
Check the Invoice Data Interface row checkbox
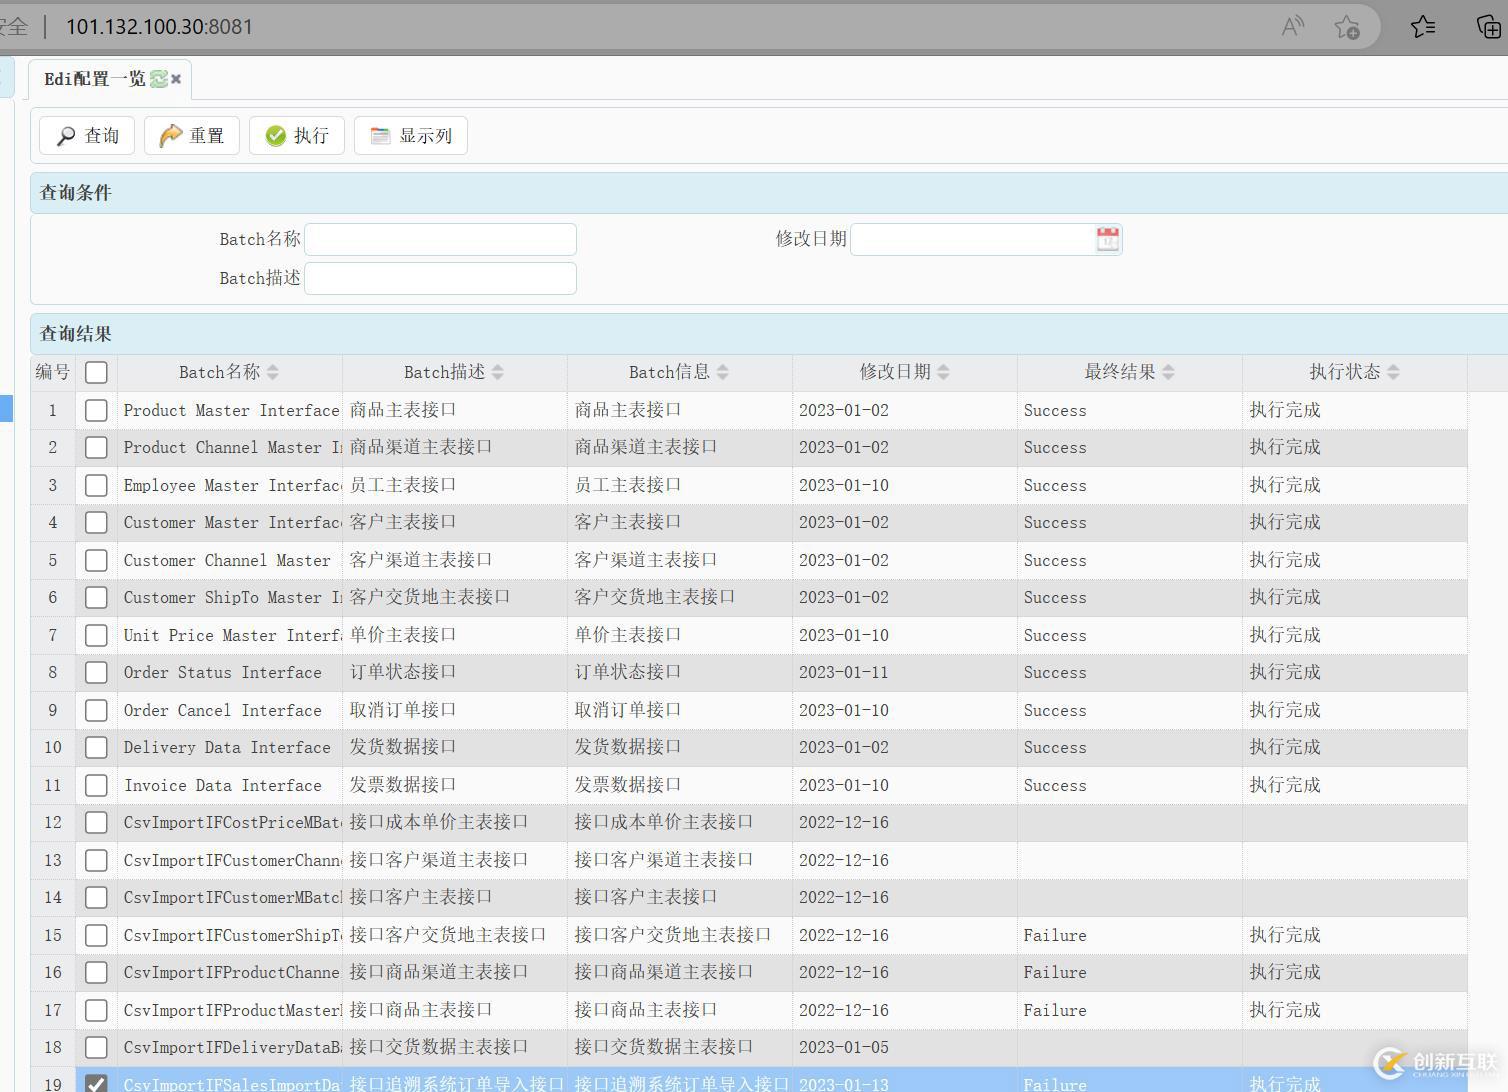[96, 785]
